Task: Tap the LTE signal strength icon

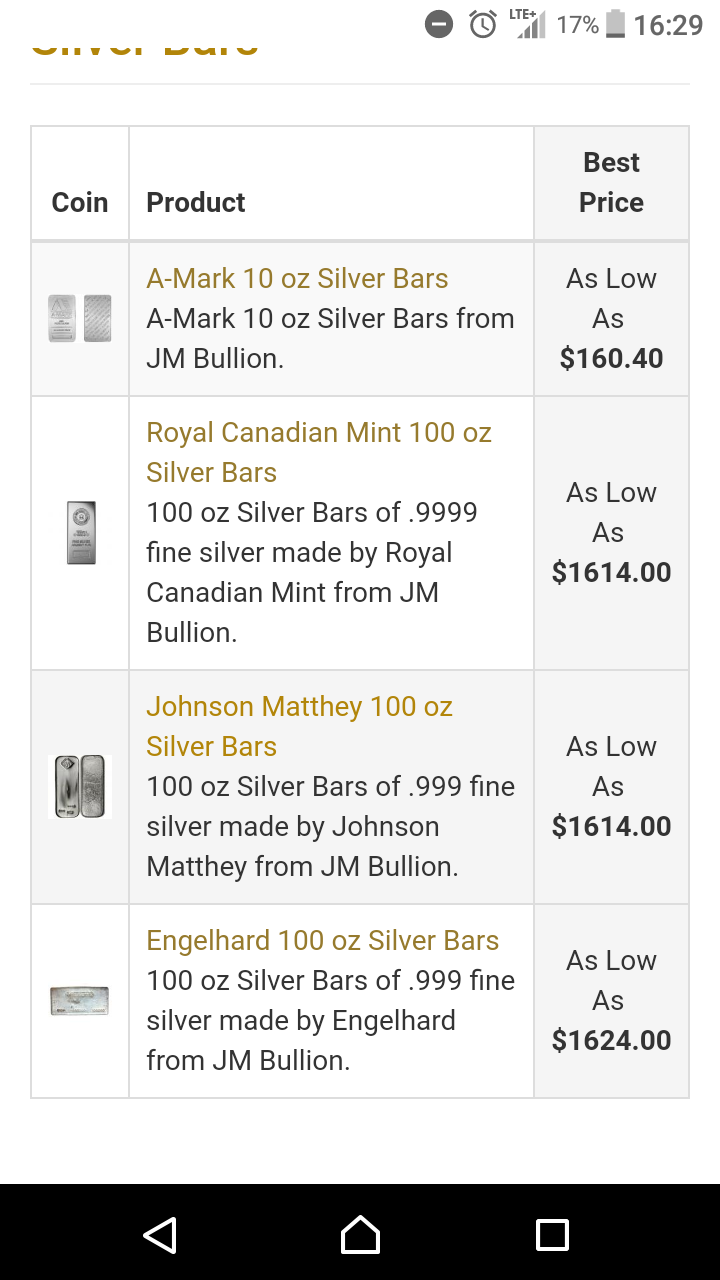Action: click(x=527, y=24)
